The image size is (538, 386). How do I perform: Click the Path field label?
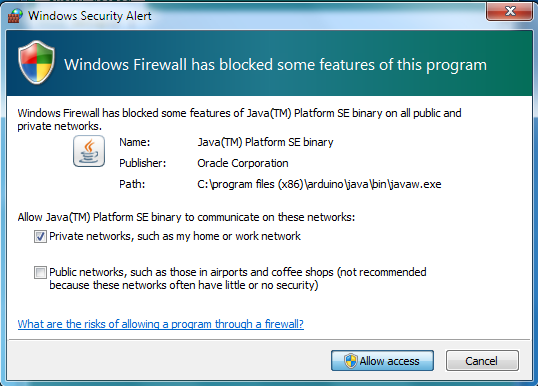click(132, 184)
